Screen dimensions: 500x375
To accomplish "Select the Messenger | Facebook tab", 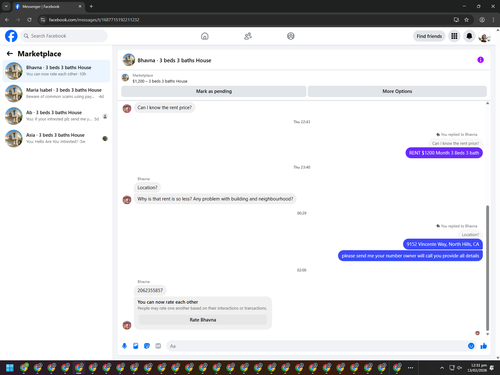I will pyautogui.click(x=48, y=6).
